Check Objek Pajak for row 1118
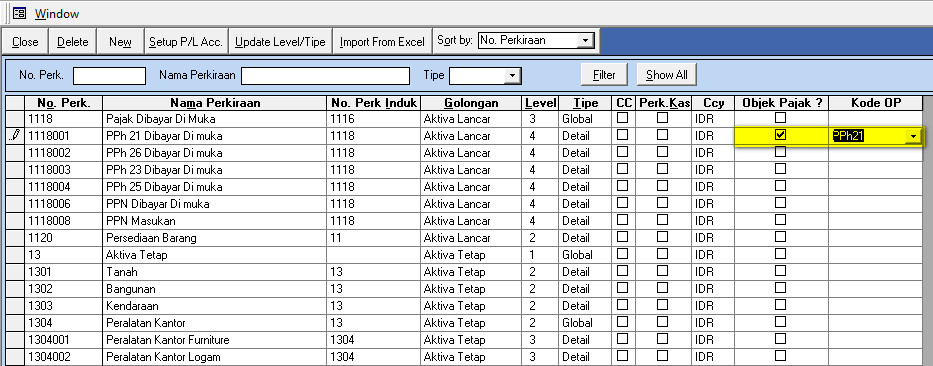The height and width of the screenshot is (366, 933). click(781, 118)
